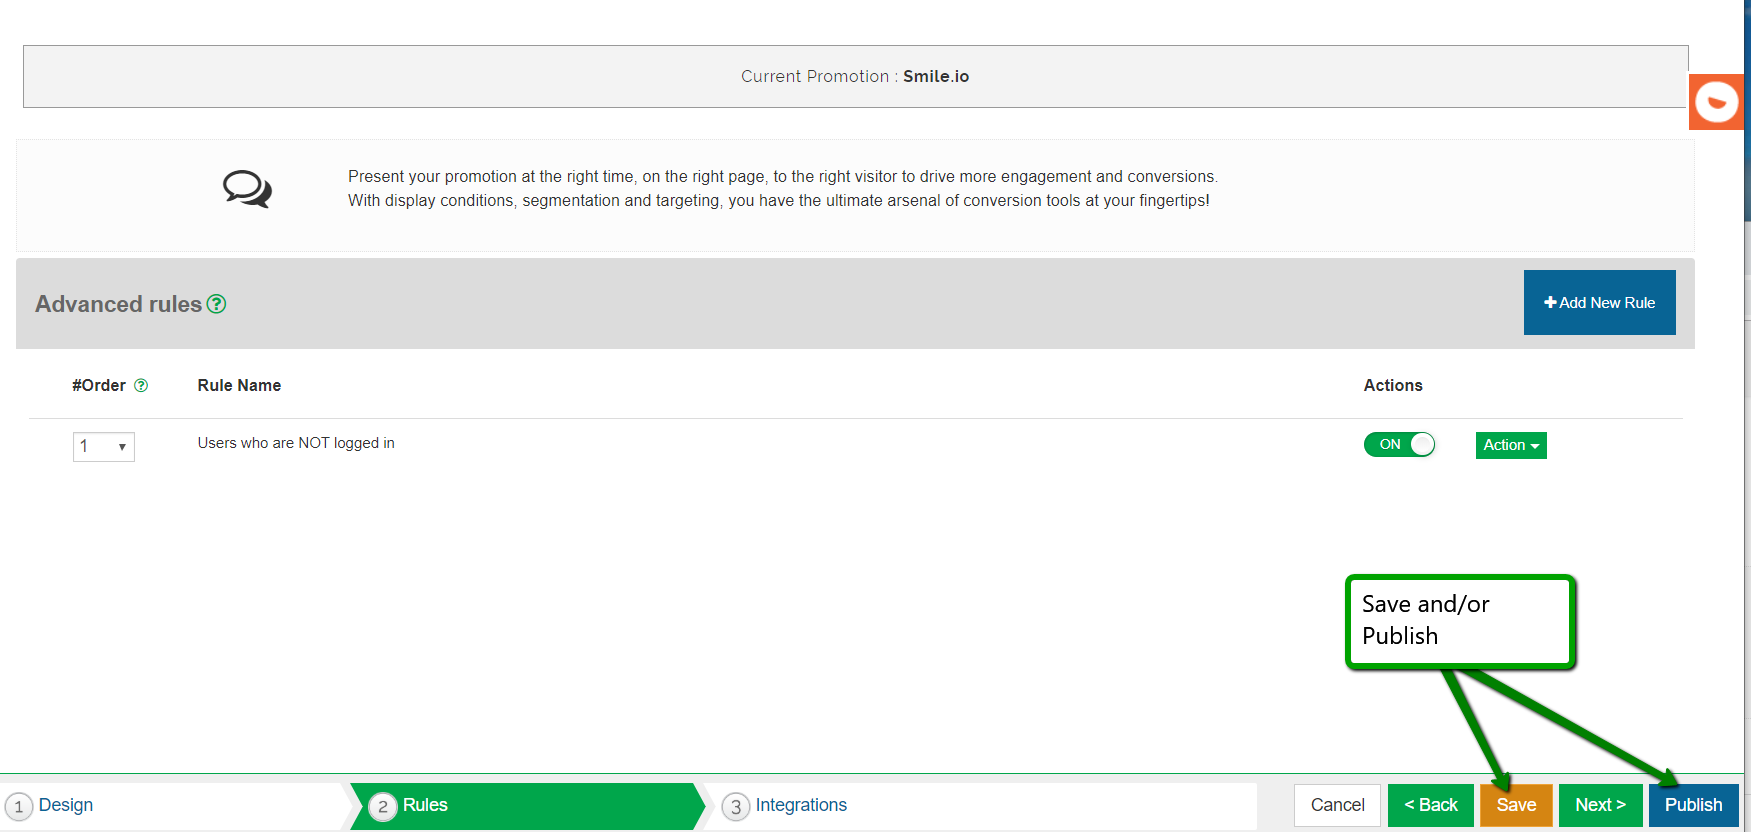Viewport: 1751px width, 832px height.
Task: Click the speech bubbles icon
Action: (247, 188)
